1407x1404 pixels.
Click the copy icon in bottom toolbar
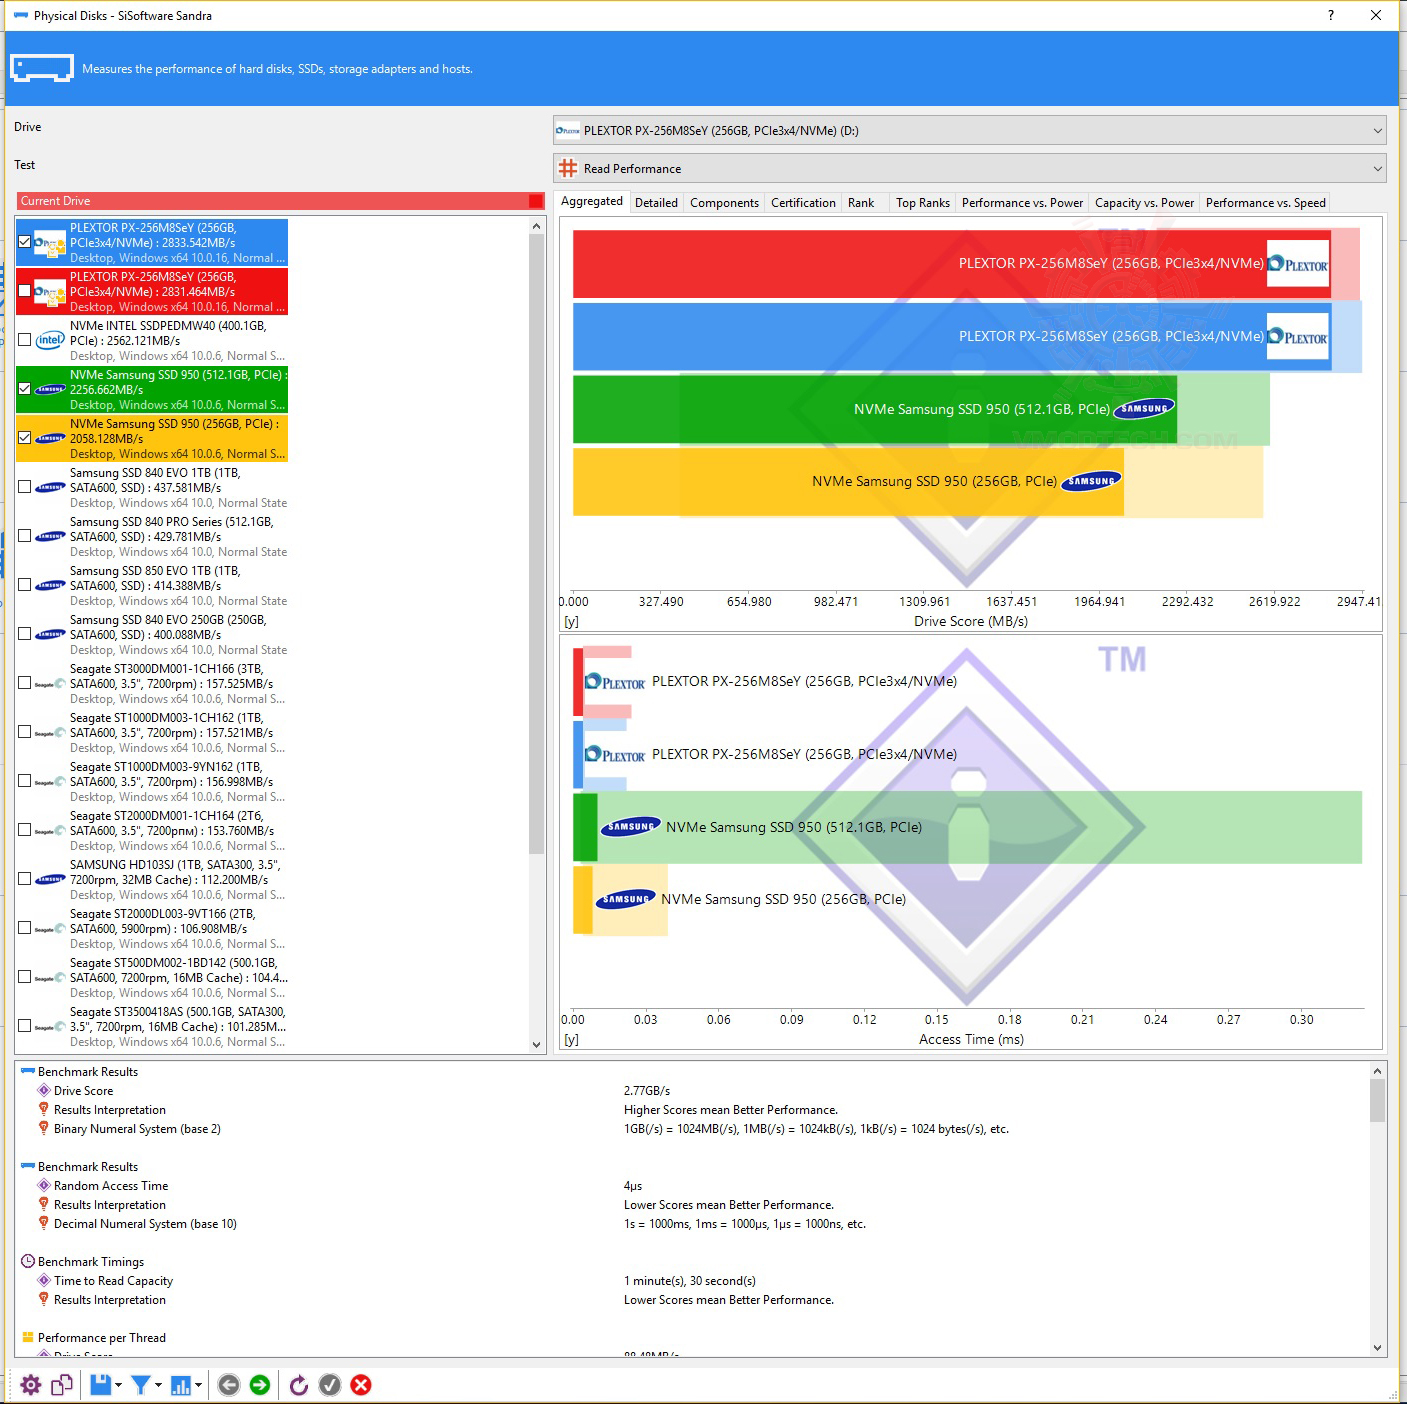pyautogui.click(x=62, y=1385)
